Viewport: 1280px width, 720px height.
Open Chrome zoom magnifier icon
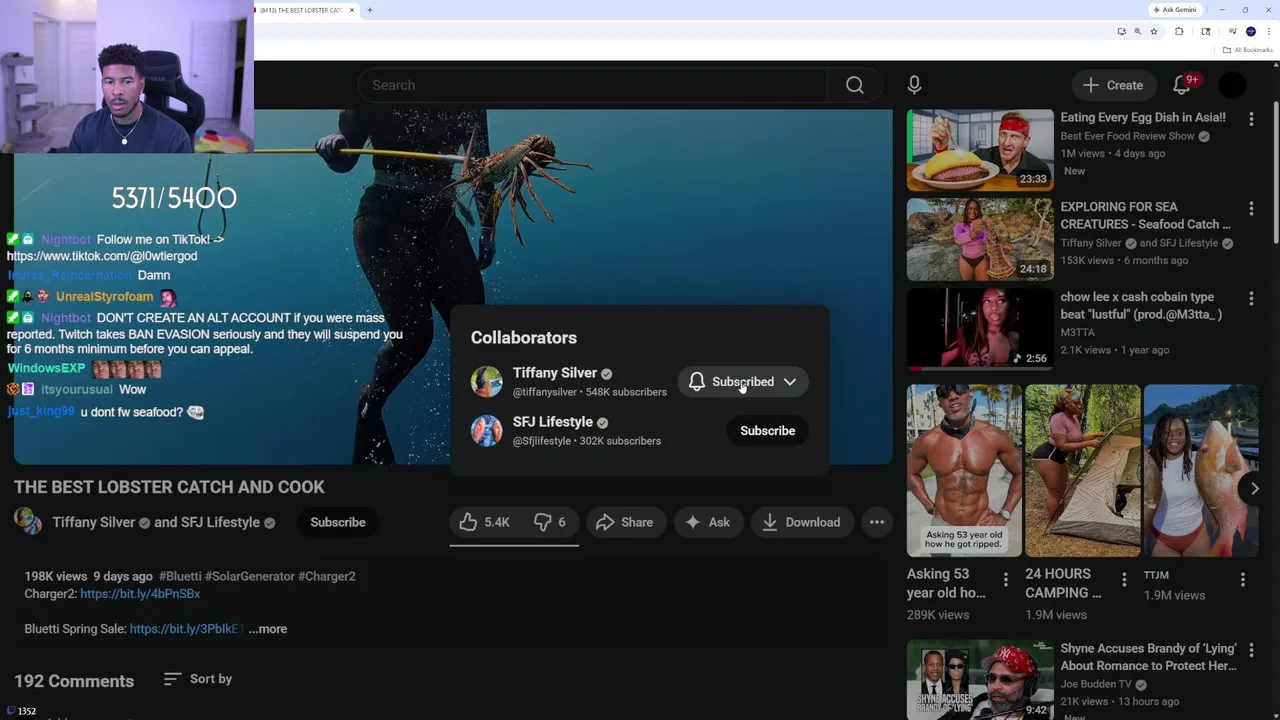[1138, 31]
